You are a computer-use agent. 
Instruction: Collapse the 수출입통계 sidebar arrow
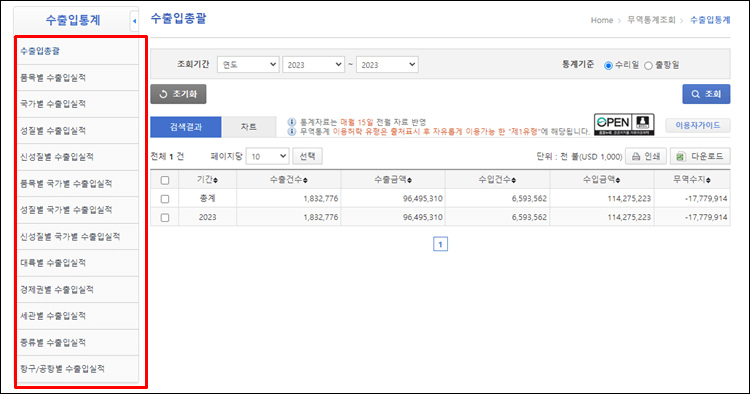coord(134,21)
